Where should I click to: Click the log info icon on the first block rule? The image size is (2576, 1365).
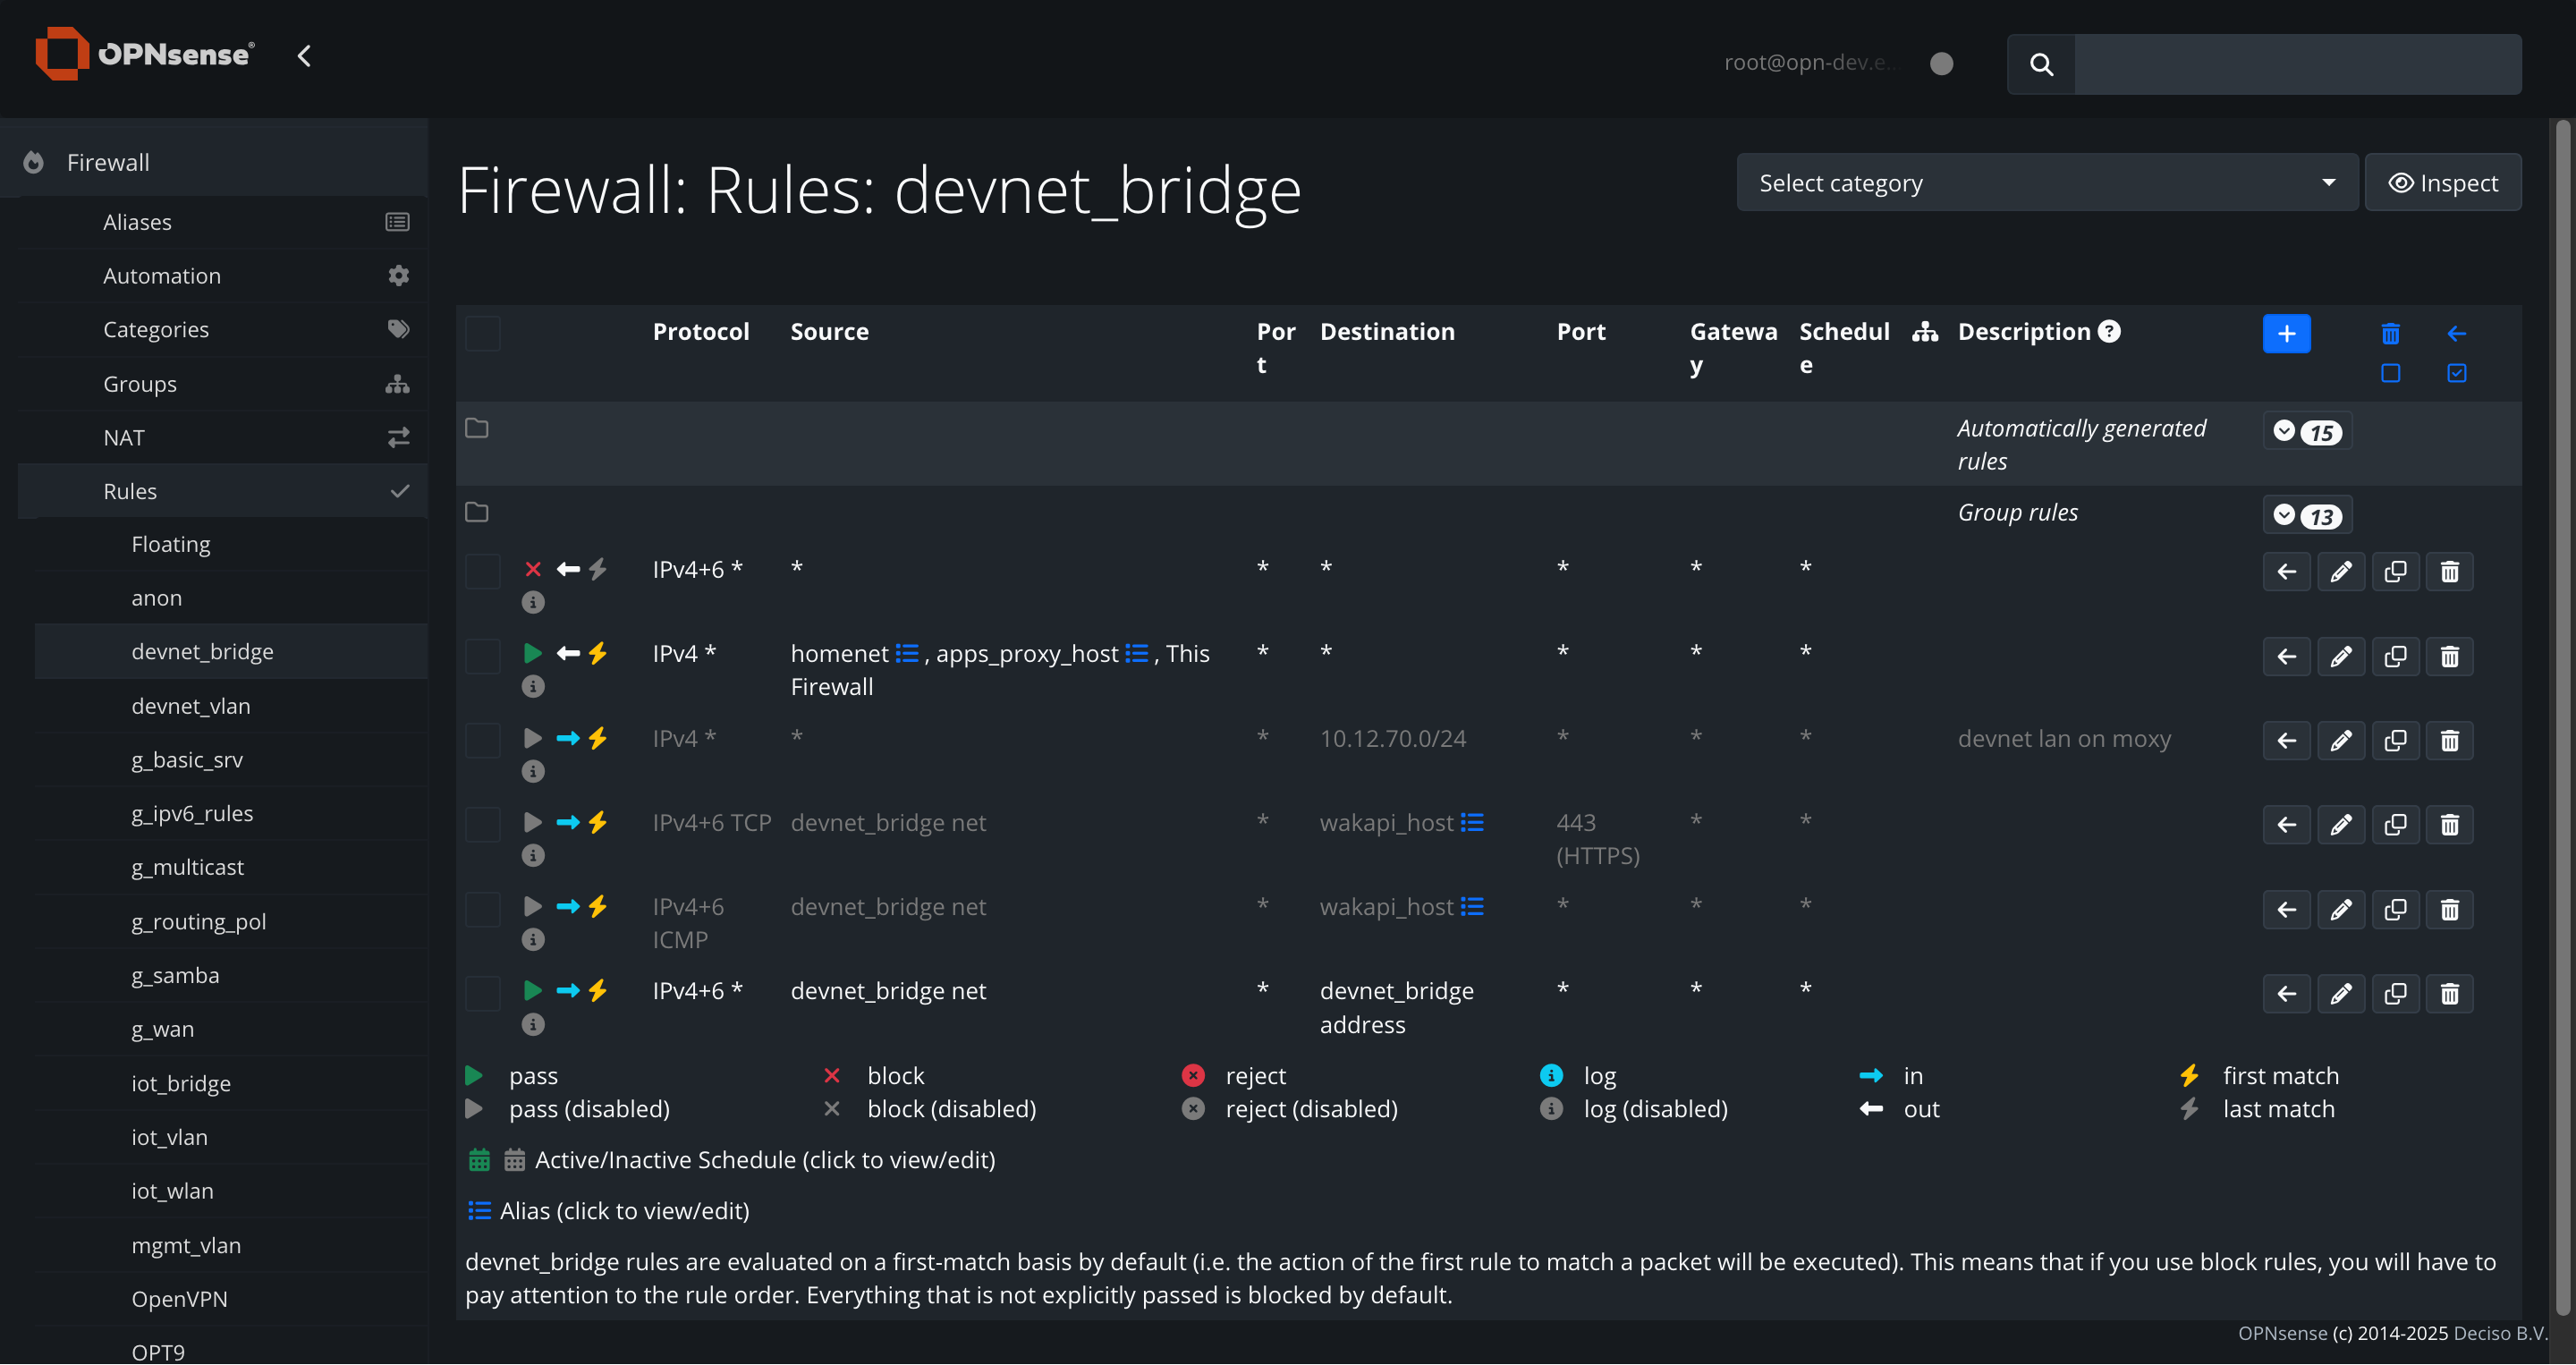533,602
